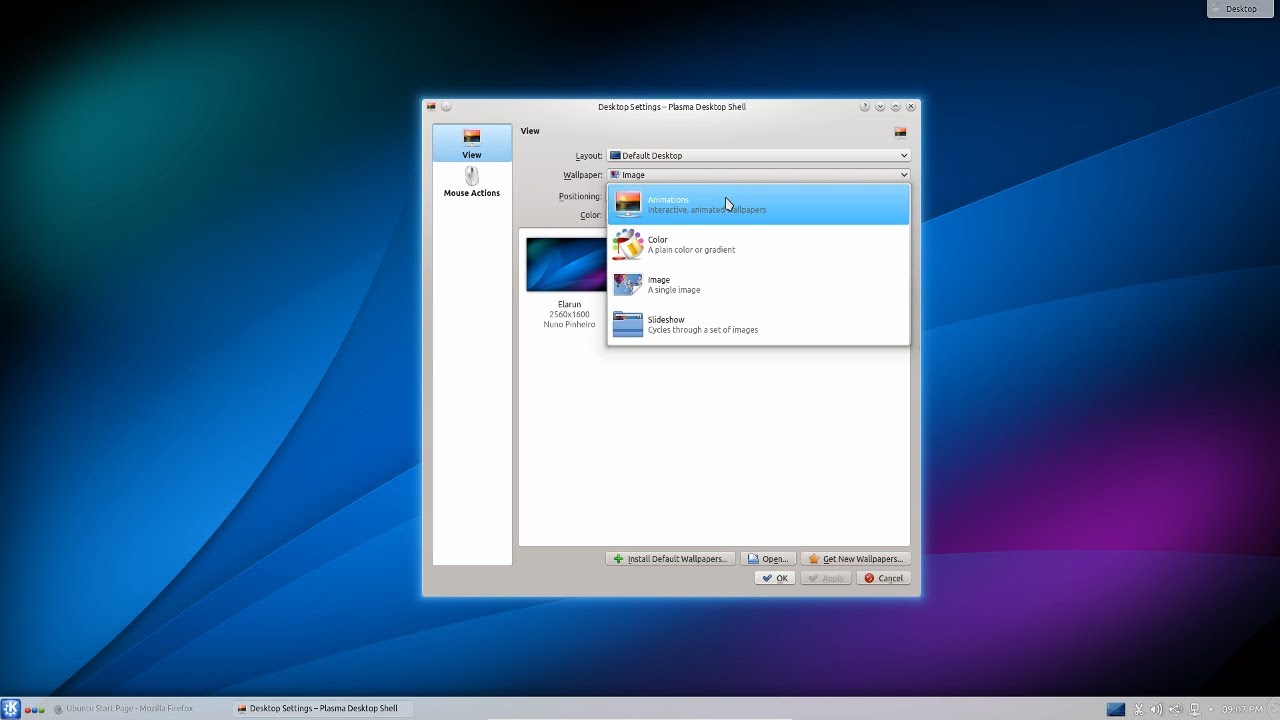The width and height of the screenshot is (1280, 720).
Task: Click the Wallpaper dropdown arrow
Action: [x=903, y=175]
